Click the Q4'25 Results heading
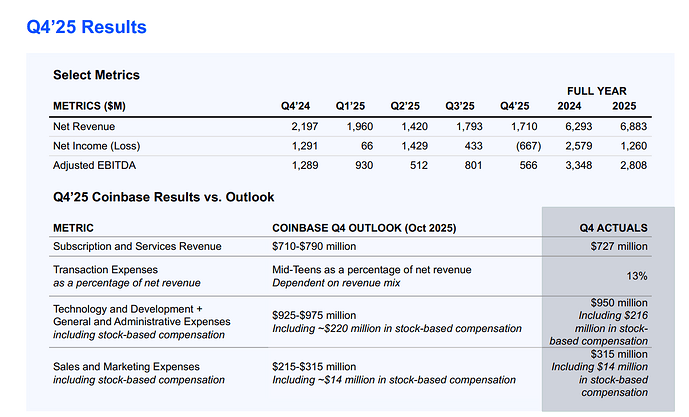 (87, 27)
